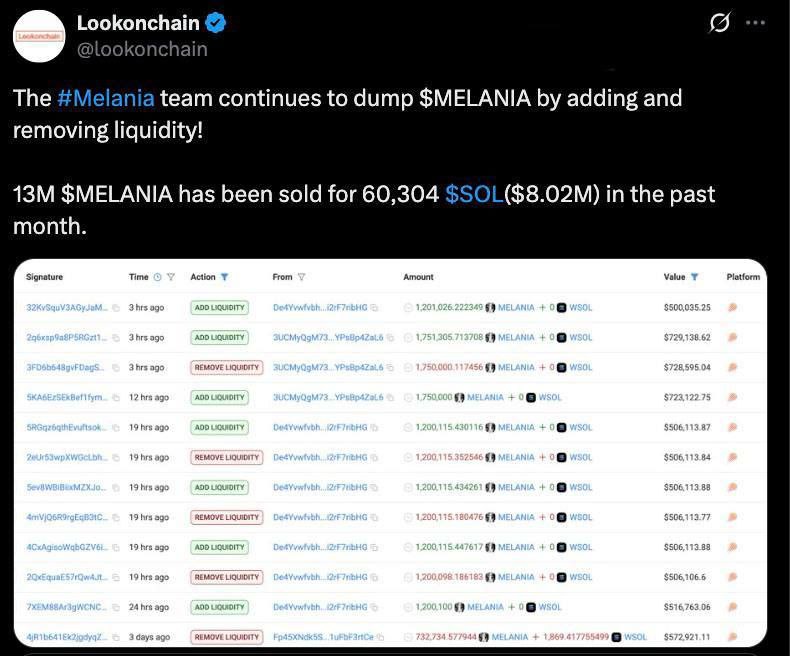This screenshot has height=656, width=790.
Task: Open the $SOL cashtag link
Action: point(474,194)
